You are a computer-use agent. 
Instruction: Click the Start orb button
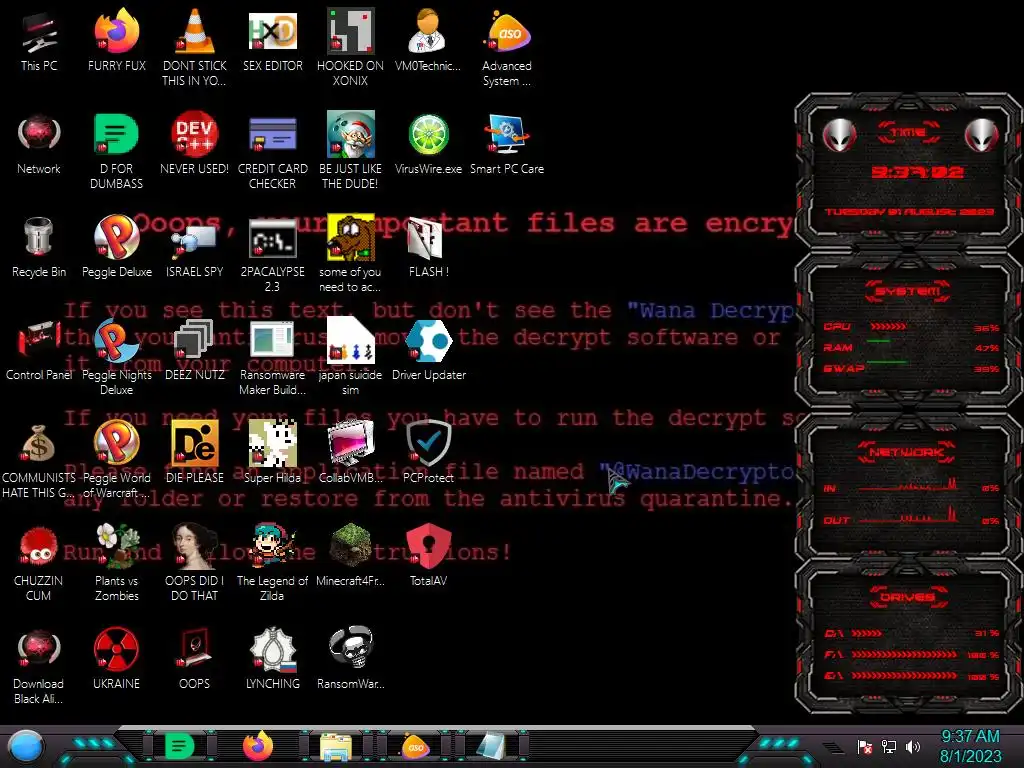(26, 747)
